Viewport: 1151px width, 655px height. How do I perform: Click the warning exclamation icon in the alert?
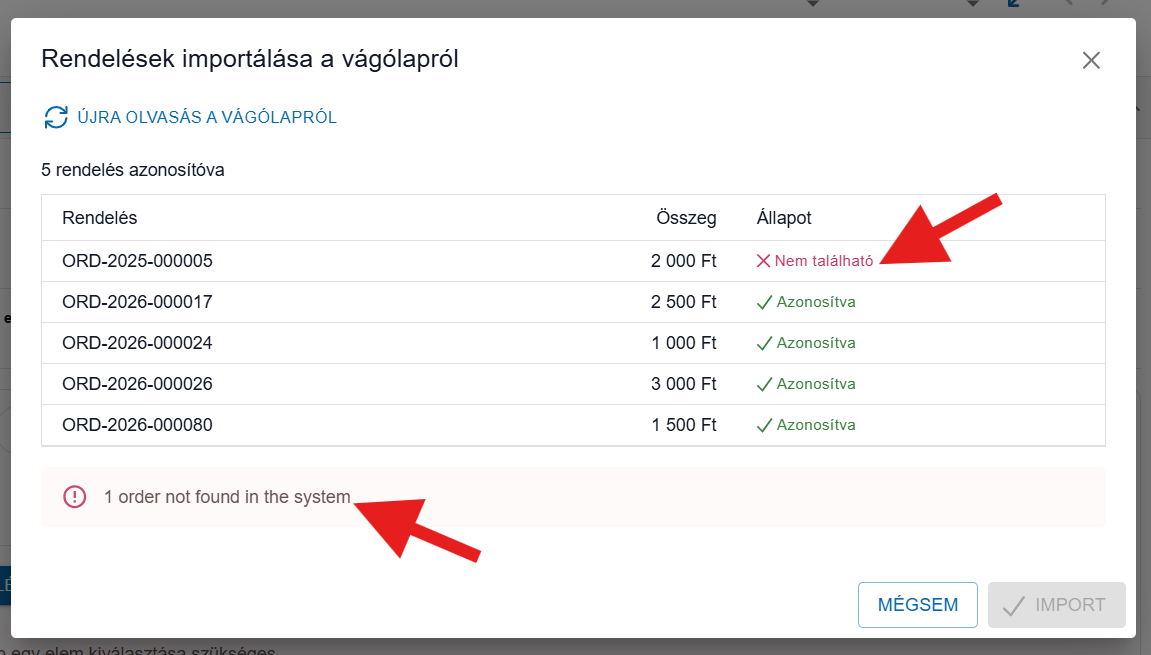(75, 497)
